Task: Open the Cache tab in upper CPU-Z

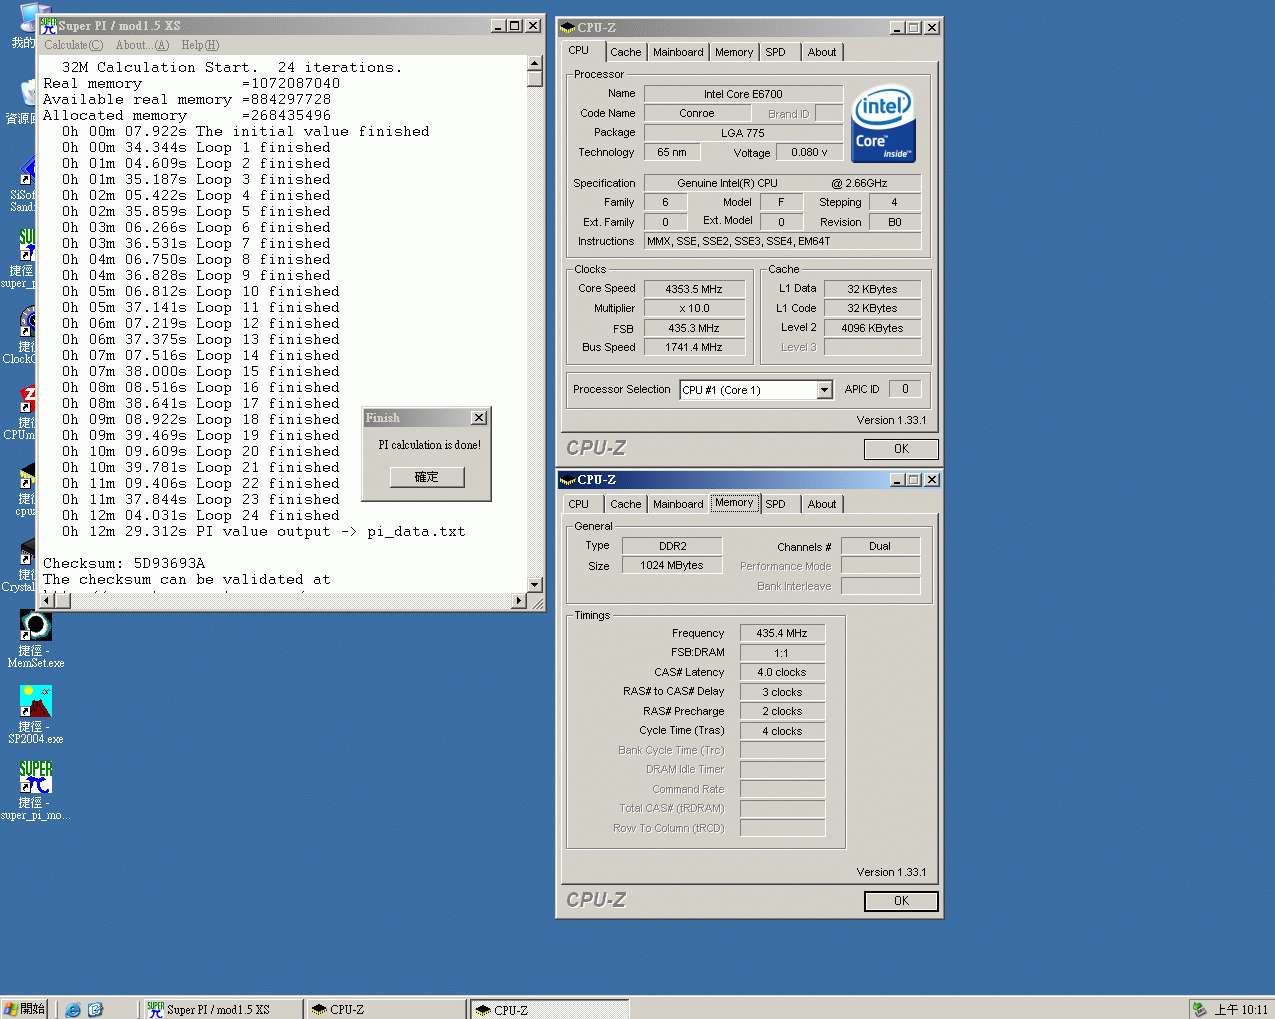Action: pos(626,52)
